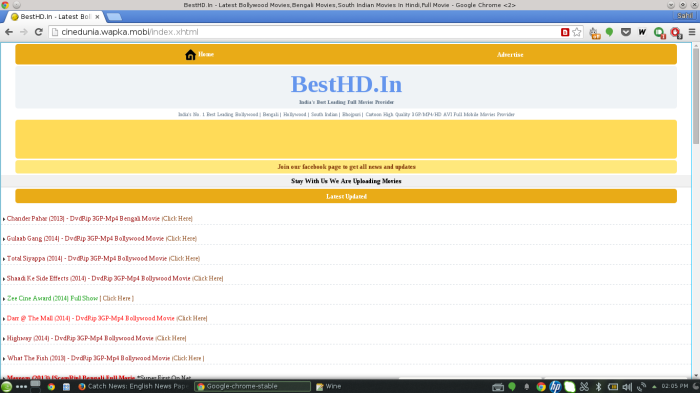Click the scissors clipboard tray icon
Viewport: 700px width, 393px height.
(x=584, y=387)
